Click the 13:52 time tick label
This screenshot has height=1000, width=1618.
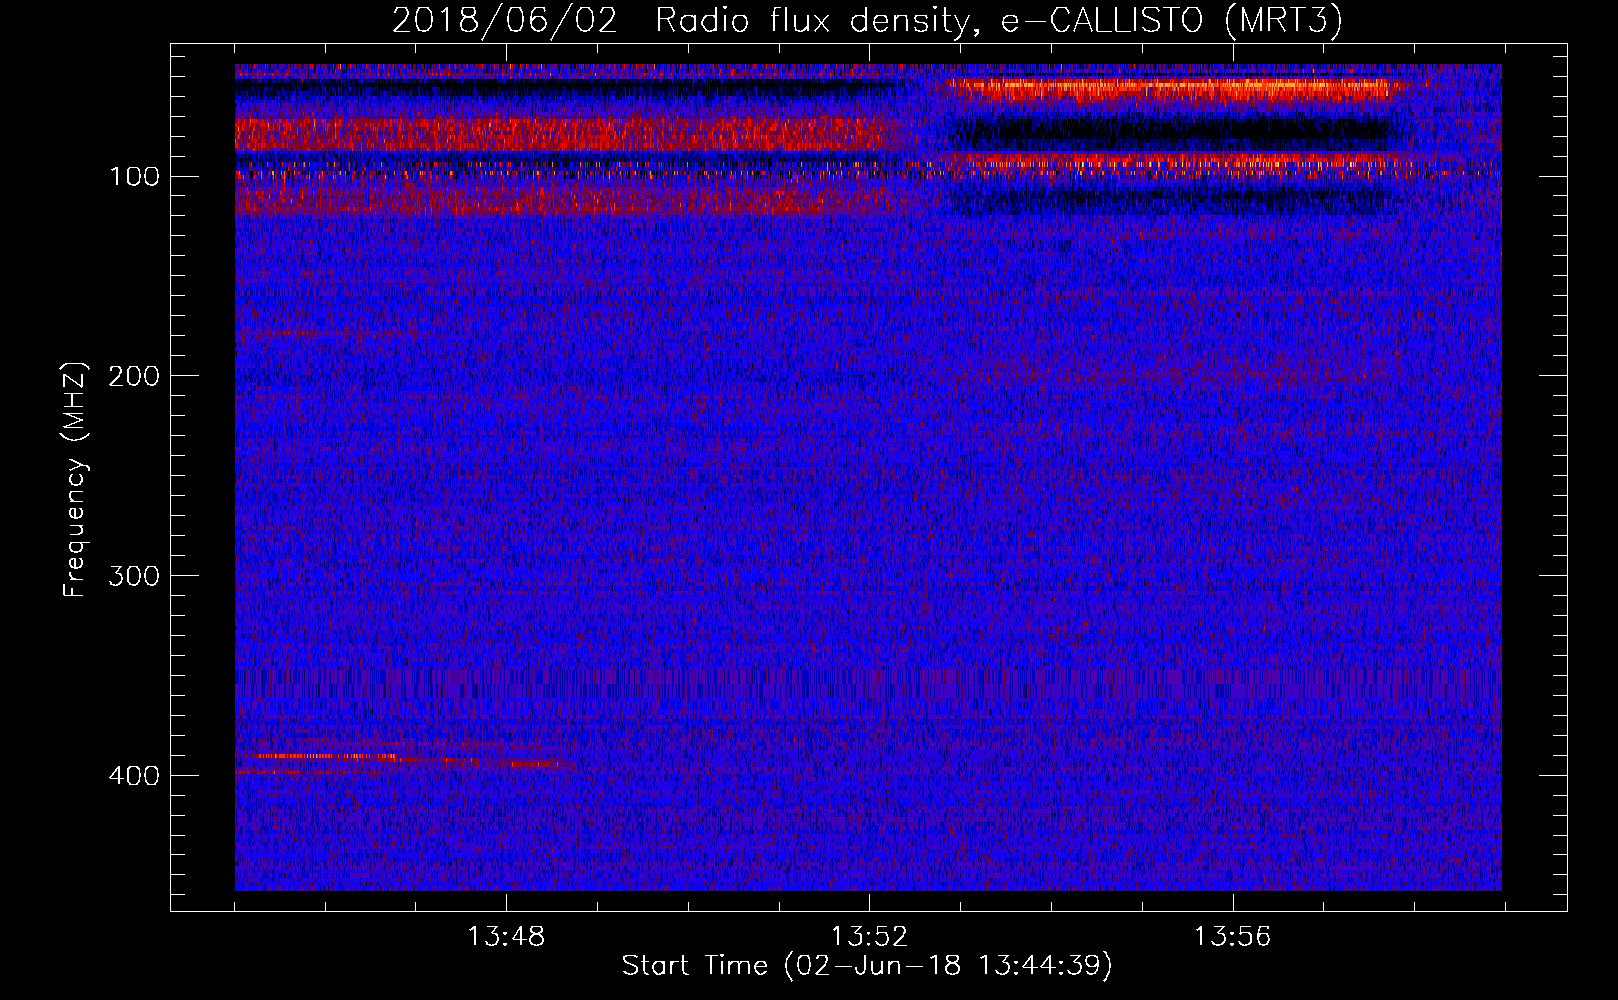point(870,937)
